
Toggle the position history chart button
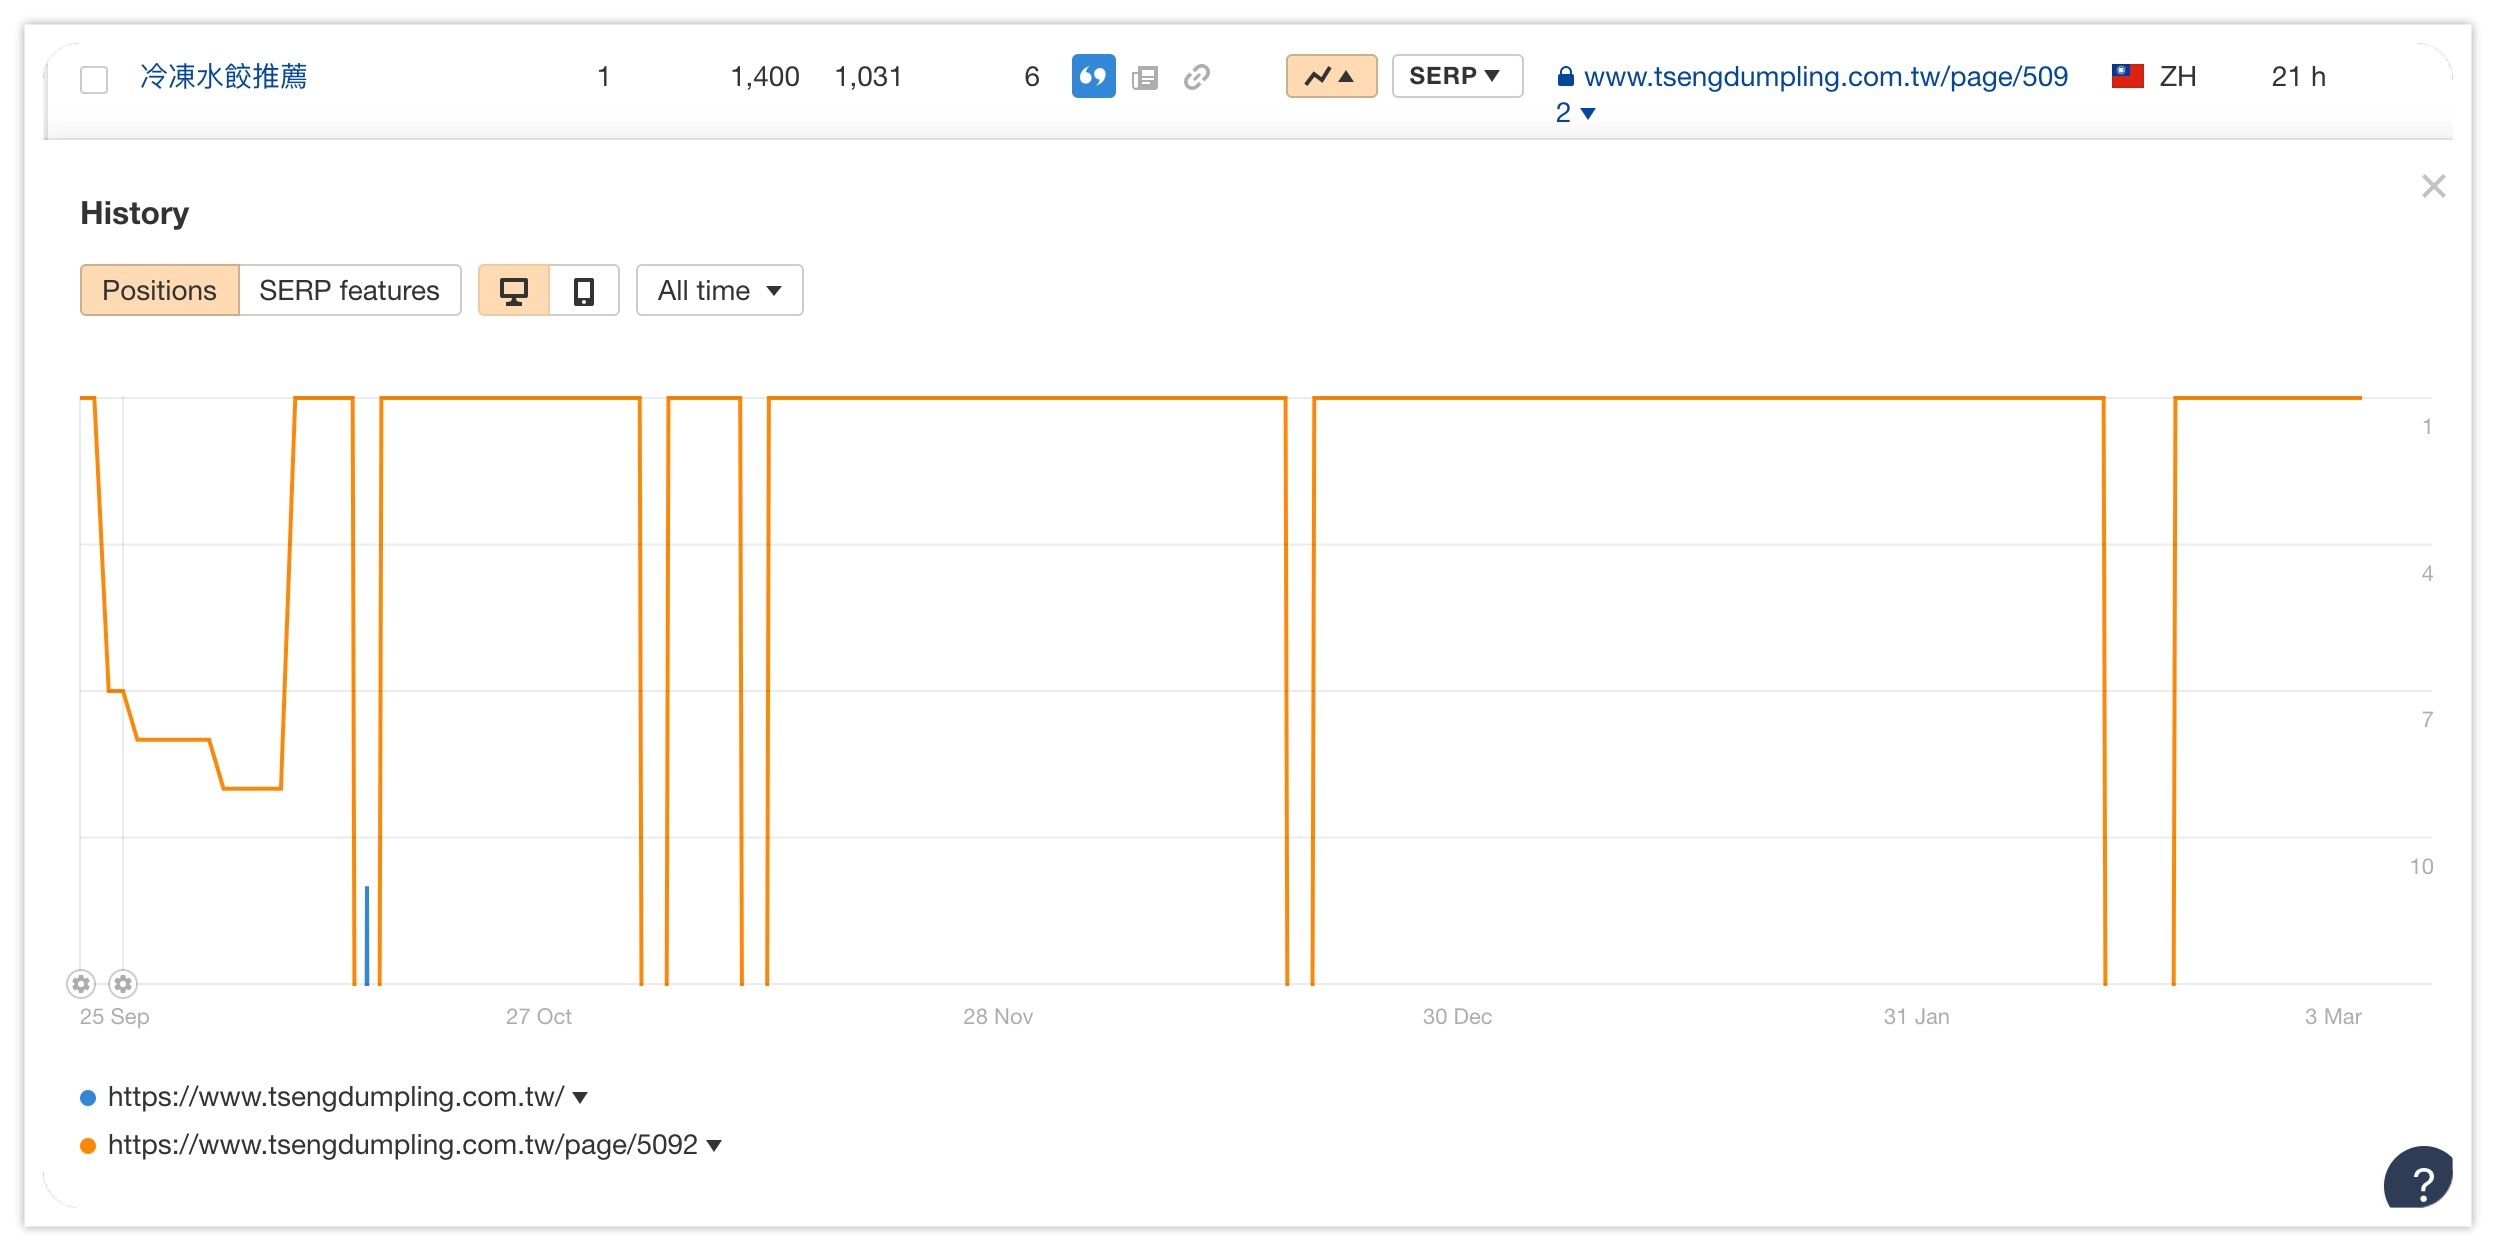point(1331,76)
